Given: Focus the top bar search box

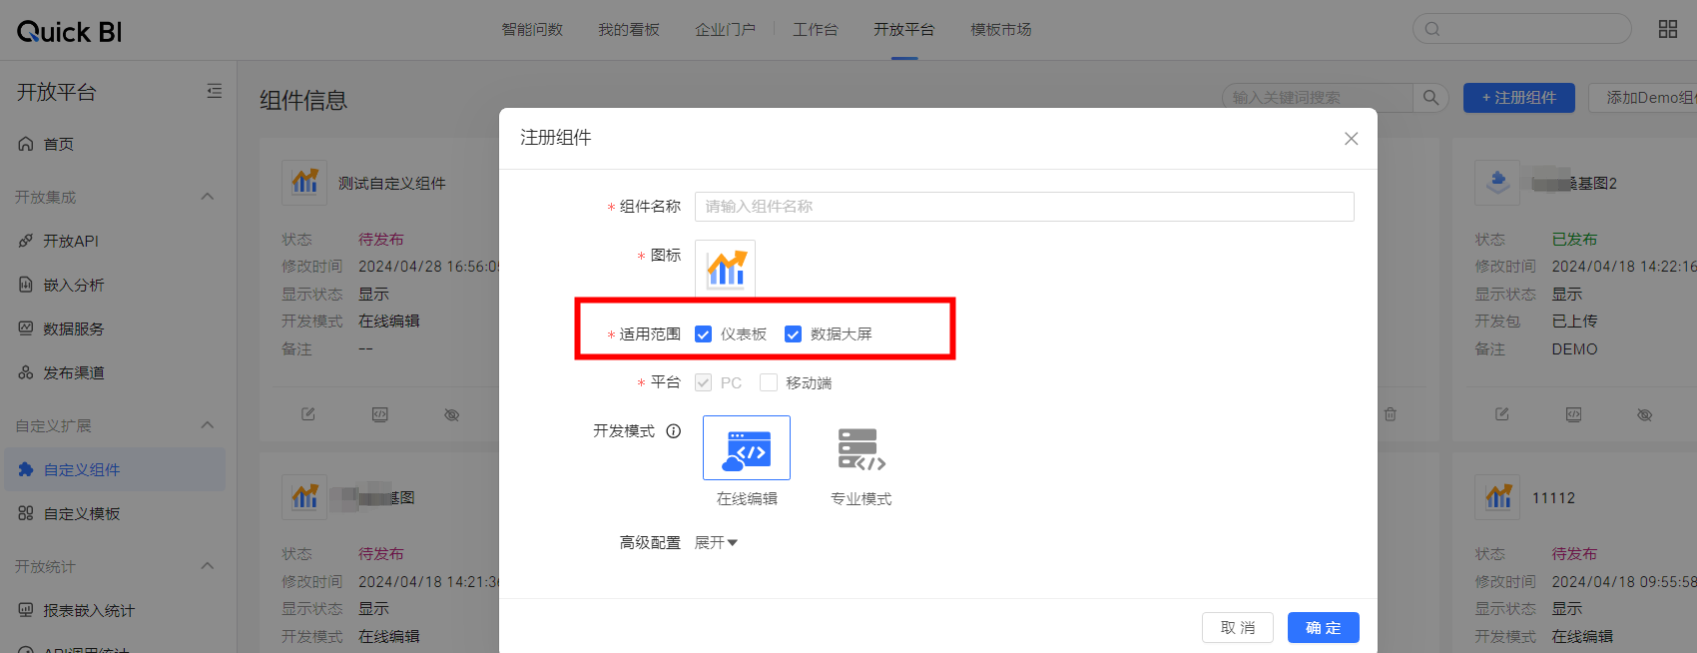Looking at the screenshot, I should pos(1521,29).
